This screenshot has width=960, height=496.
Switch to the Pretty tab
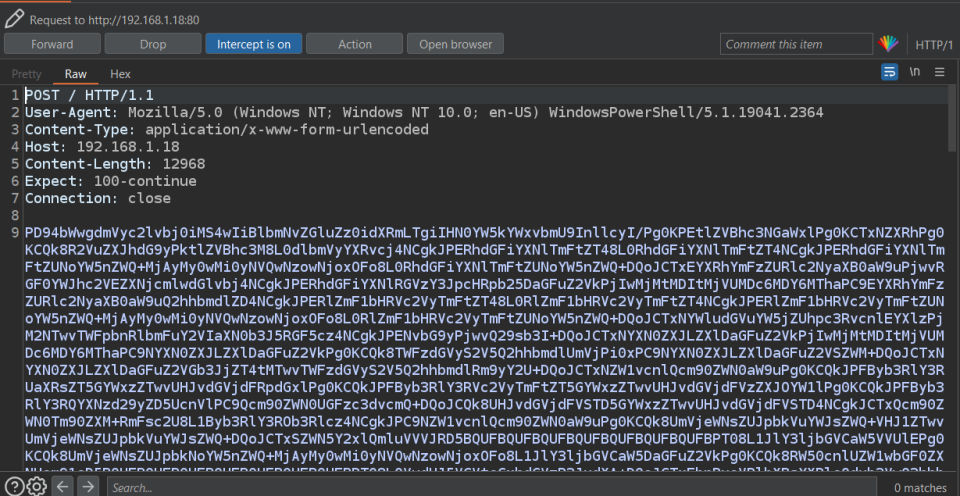26,73
